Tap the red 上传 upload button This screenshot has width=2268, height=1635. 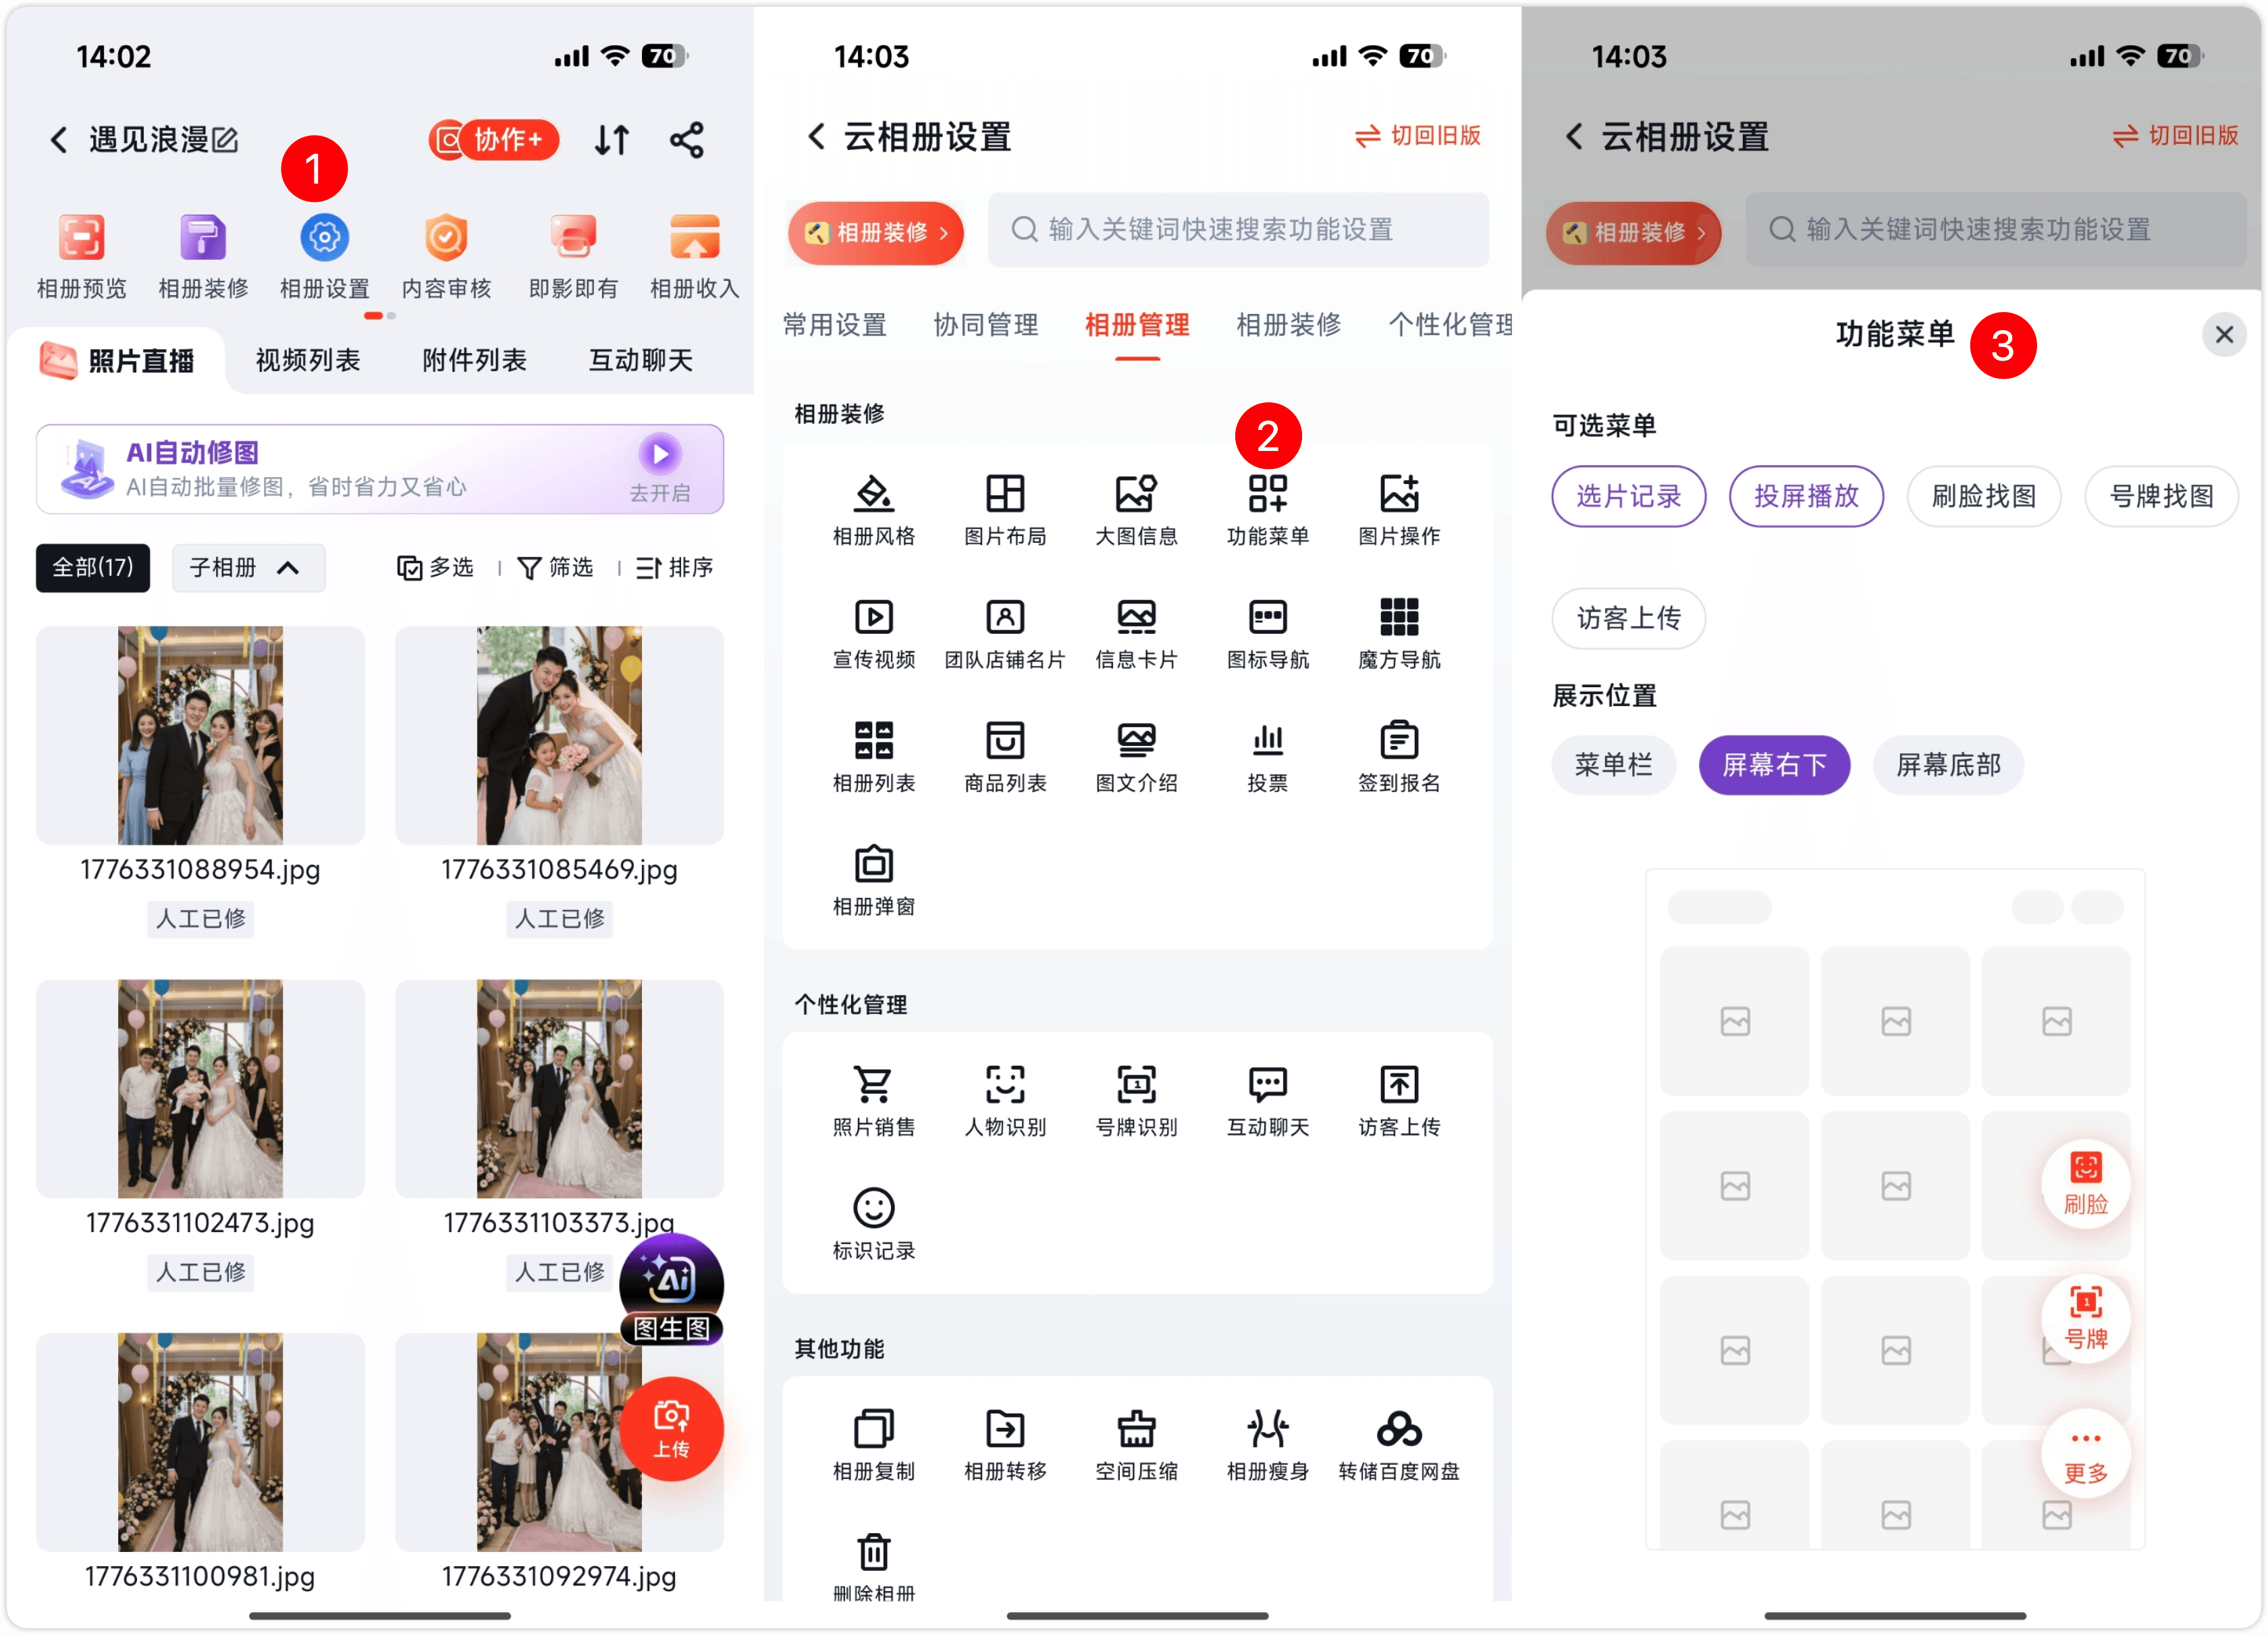[671, 1428]
